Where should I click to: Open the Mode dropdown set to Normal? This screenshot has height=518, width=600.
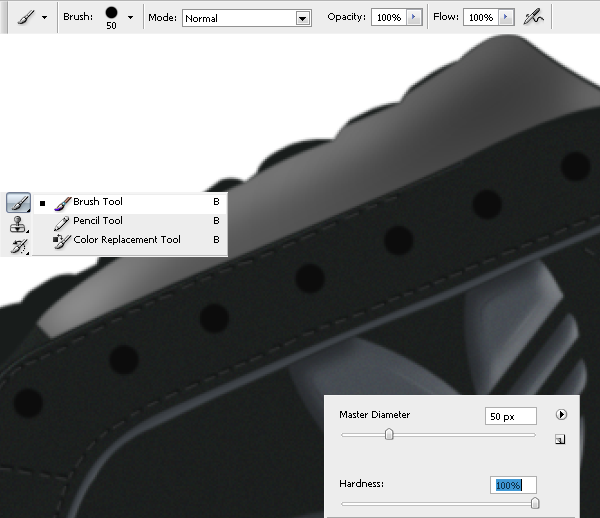[x=247, y=18]
